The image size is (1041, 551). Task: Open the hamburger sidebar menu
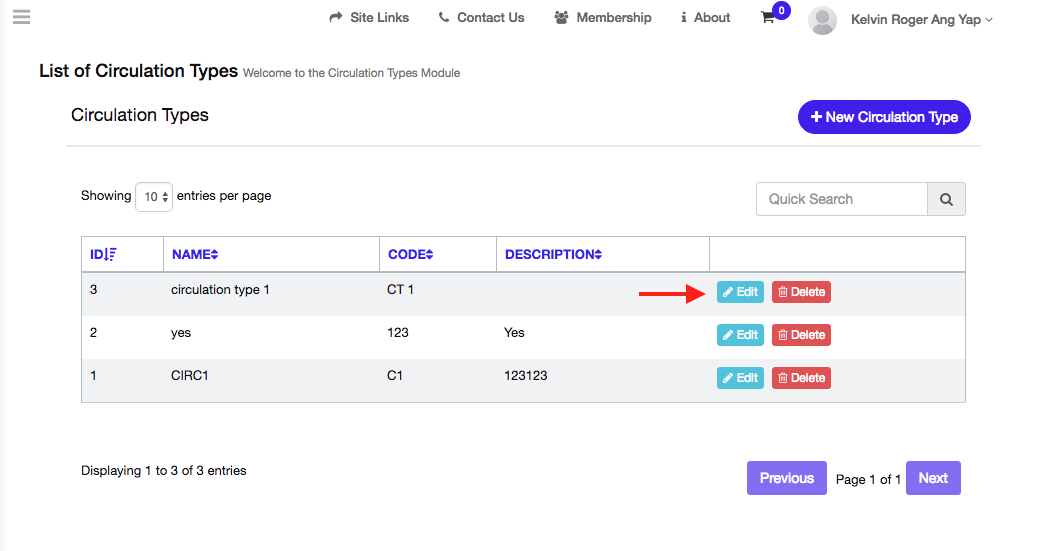point(21,17)
